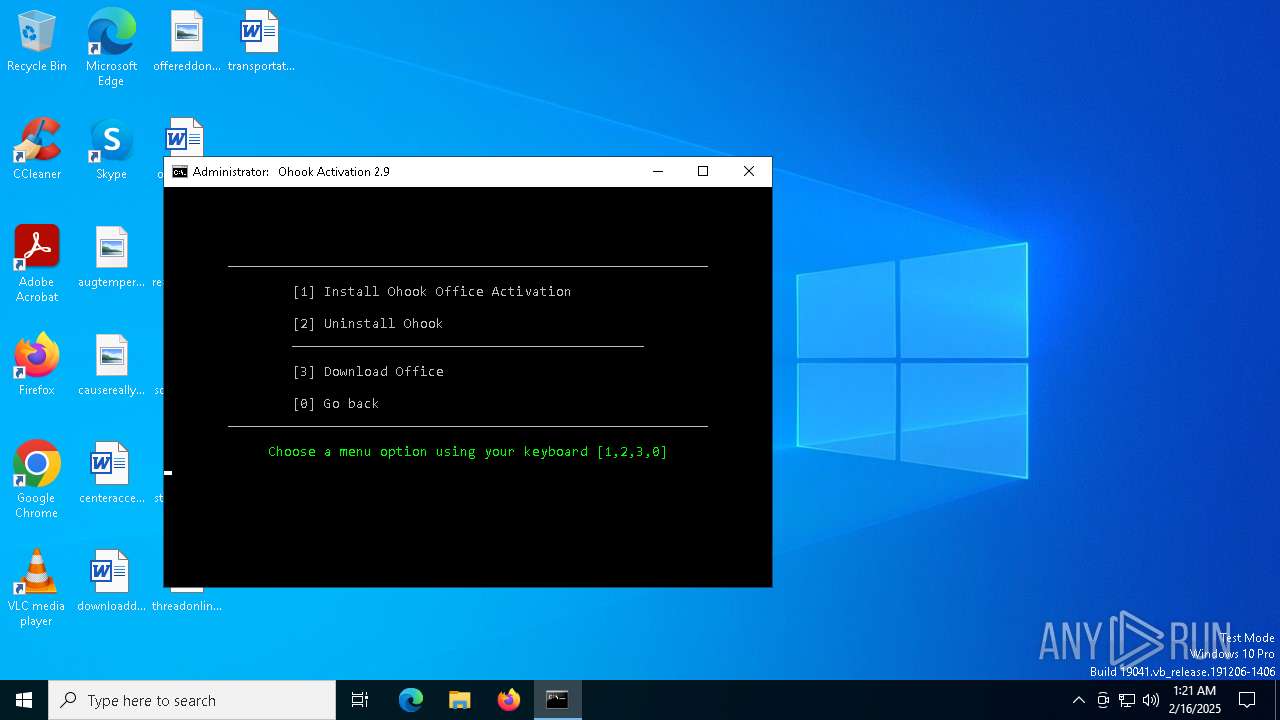Open the Recycle Bin desktop icon
This screenshot has width=1280, height=720.
(x=37, y=41)
